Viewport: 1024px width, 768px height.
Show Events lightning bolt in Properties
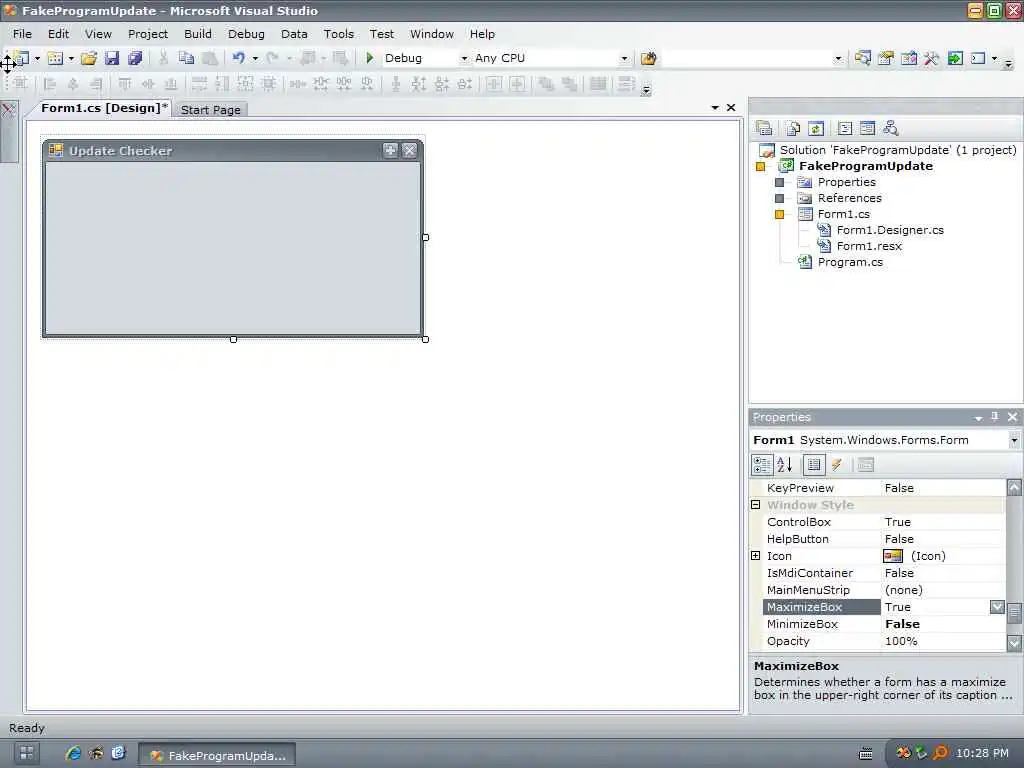[837, 464]
